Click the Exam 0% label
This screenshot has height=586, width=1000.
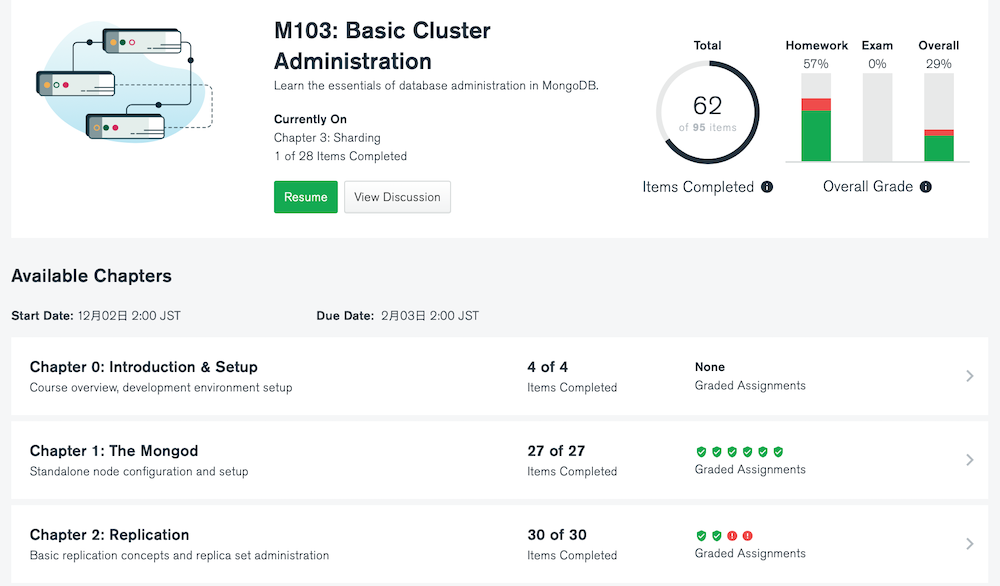click(x=878, y=64)
